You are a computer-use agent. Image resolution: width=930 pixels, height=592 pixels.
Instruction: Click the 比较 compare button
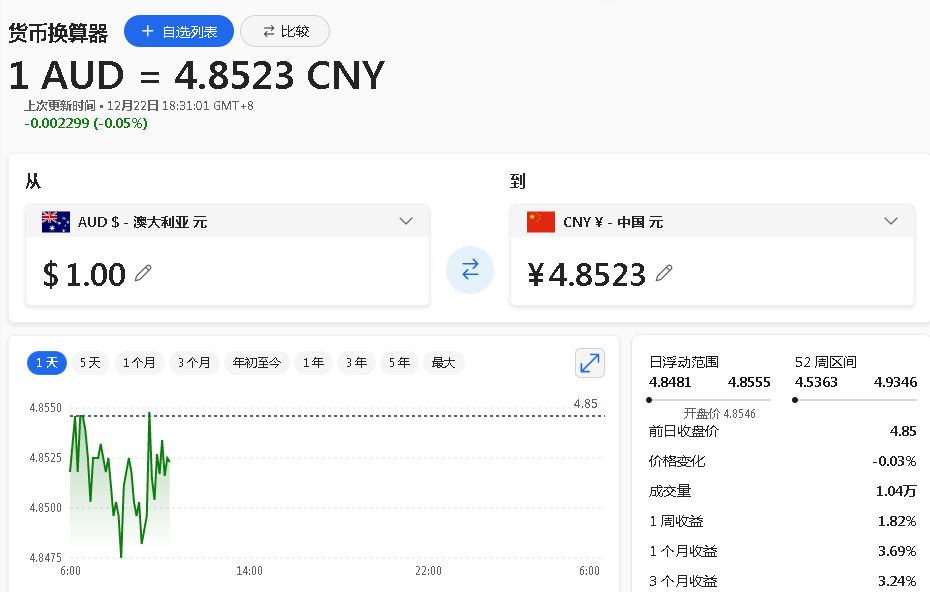(285, 31)
